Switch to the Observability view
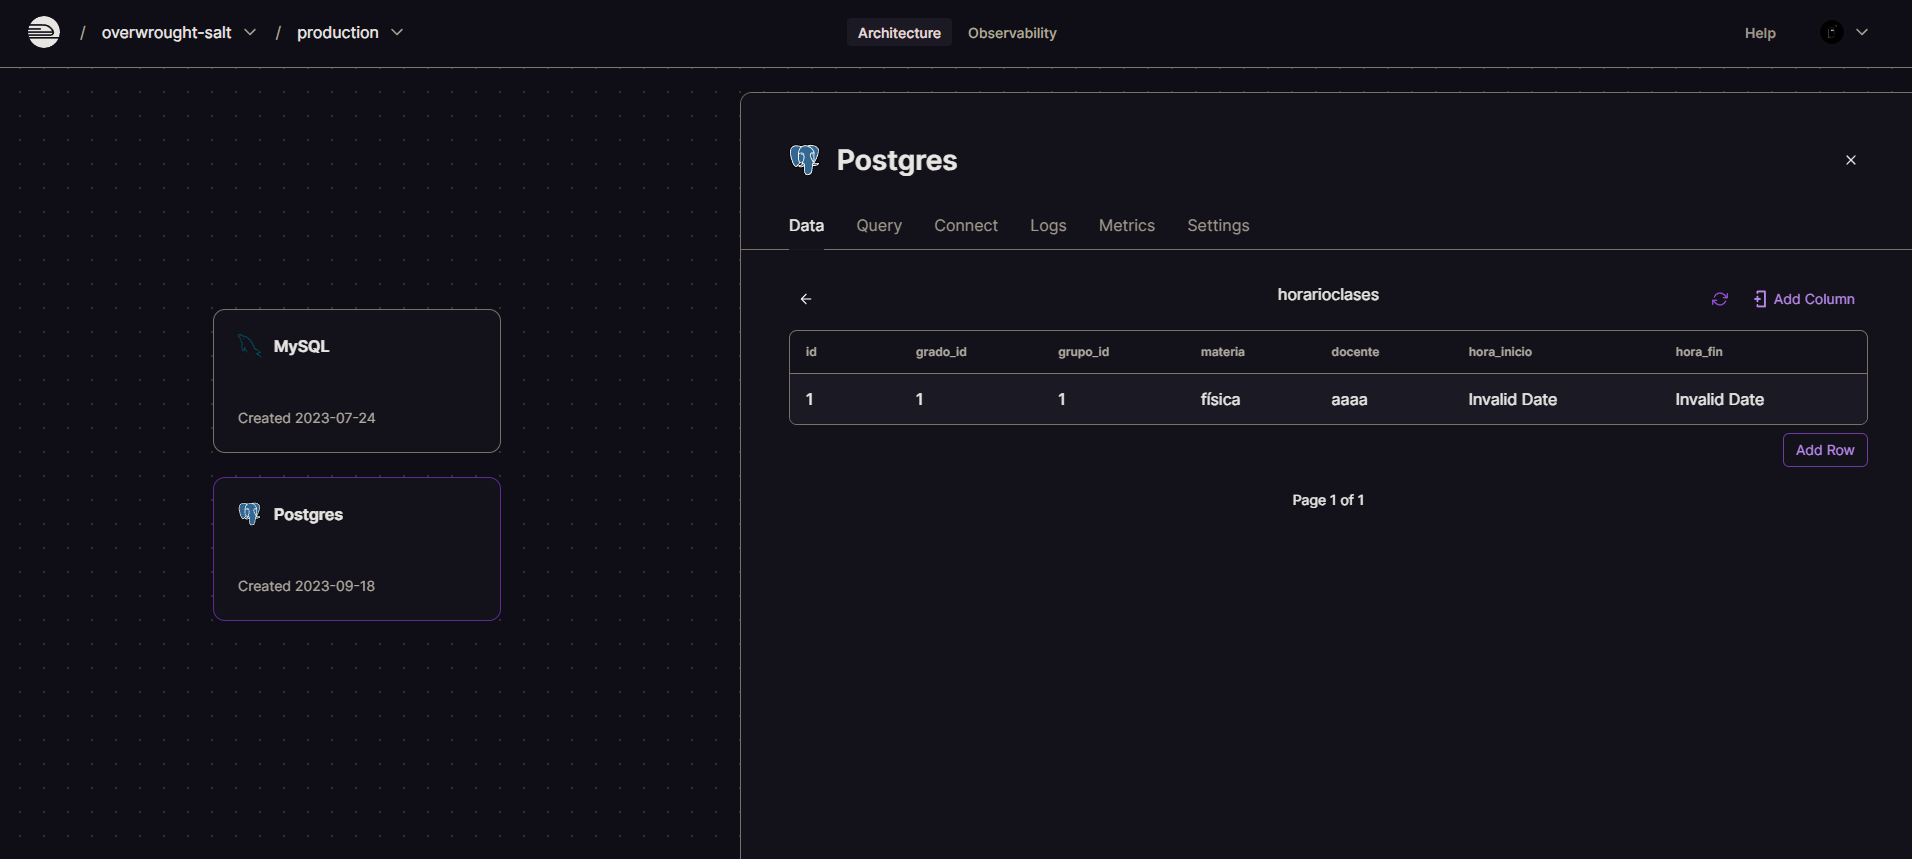The height and width of the screenshot is (859, 1912). pyautogui.click(x=1012, y=33)
